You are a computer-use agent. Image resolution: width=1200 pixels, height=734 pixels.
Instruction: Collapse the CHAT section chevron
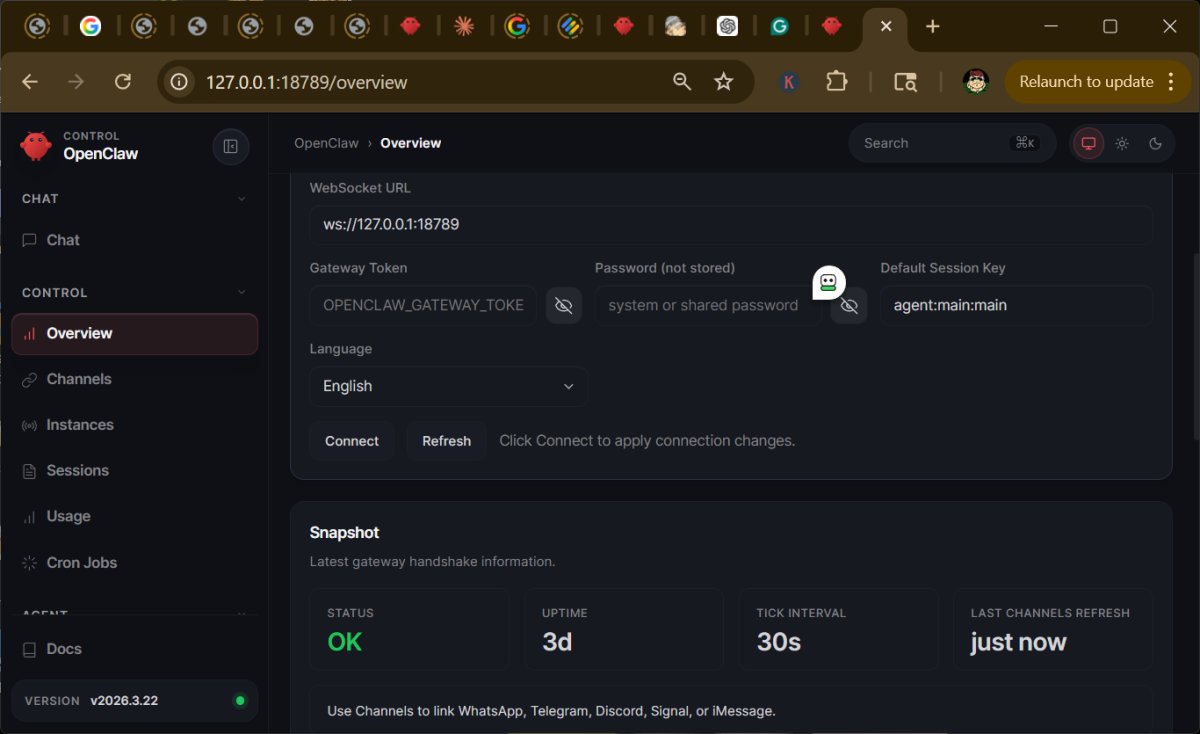(241, 199)
